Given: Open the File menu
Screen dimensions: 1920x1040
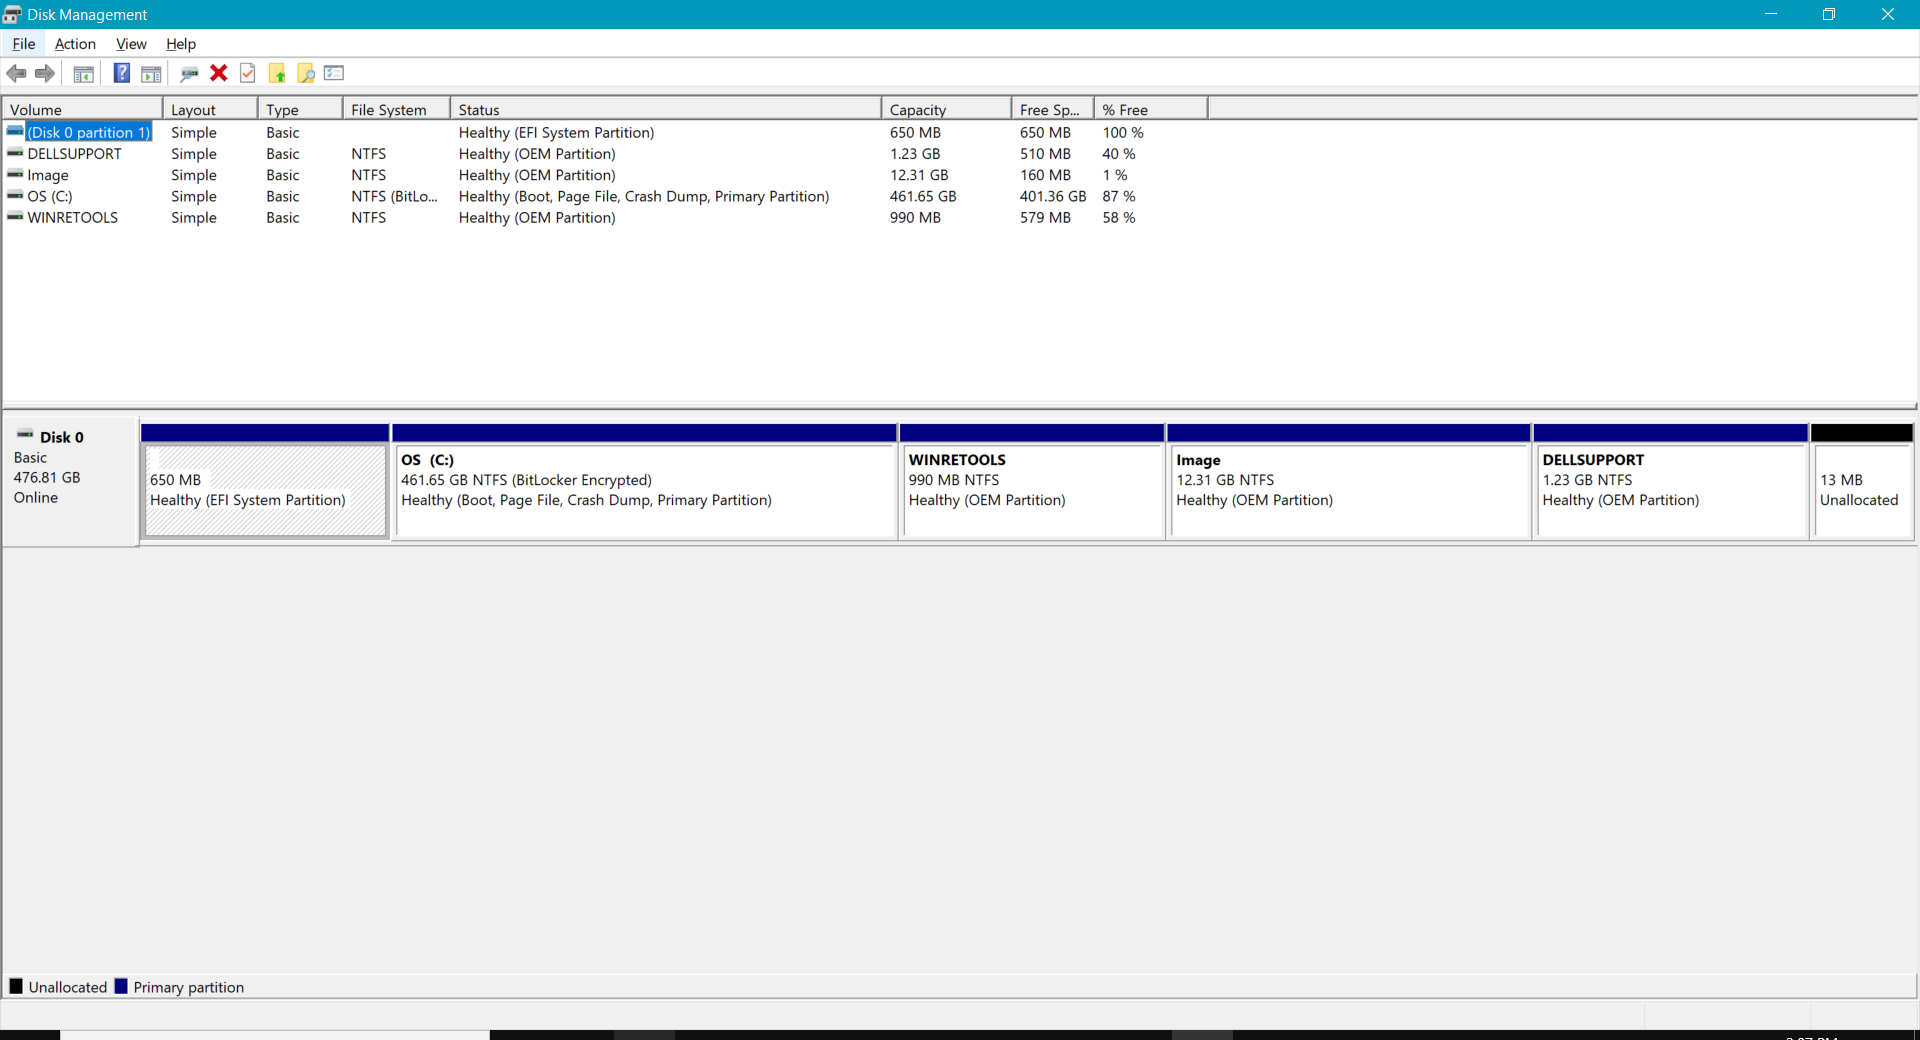Looking at the screenshot, I should pyautogui.click(x=24, y=44).
